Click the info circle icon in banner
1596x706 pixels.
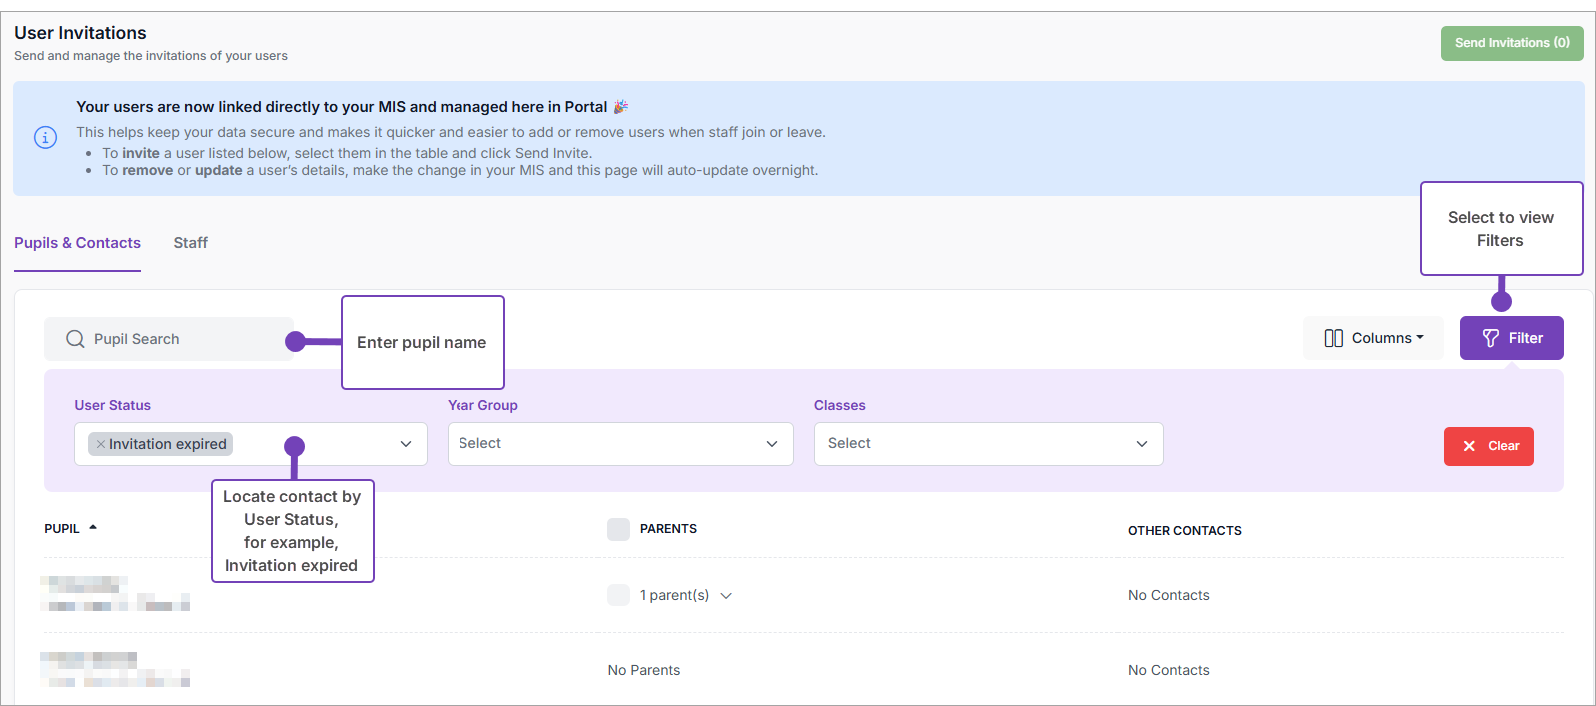[46, 138]
